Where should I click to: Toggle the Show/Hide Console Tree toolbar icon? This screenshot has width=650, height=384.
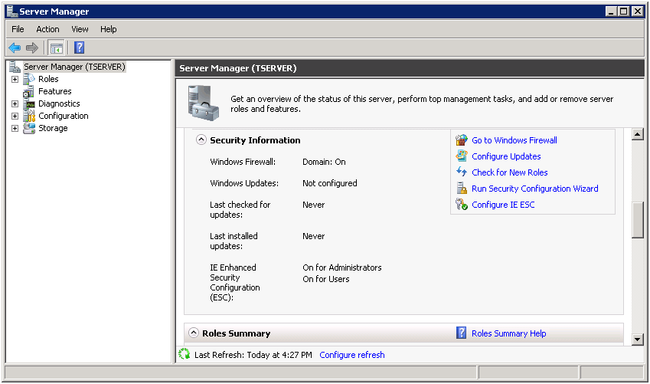56,48
